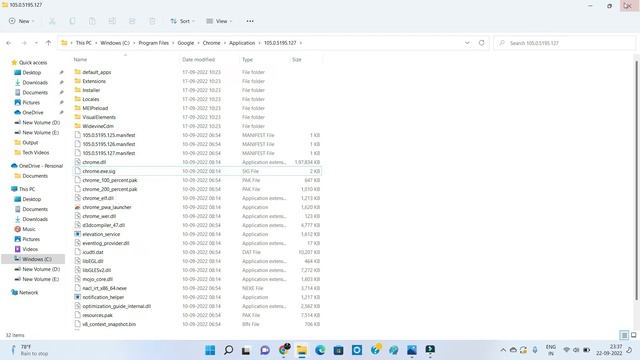Screen dimensions: 640x360
Task: Go back with the back arrow
Action: (9, 43)
